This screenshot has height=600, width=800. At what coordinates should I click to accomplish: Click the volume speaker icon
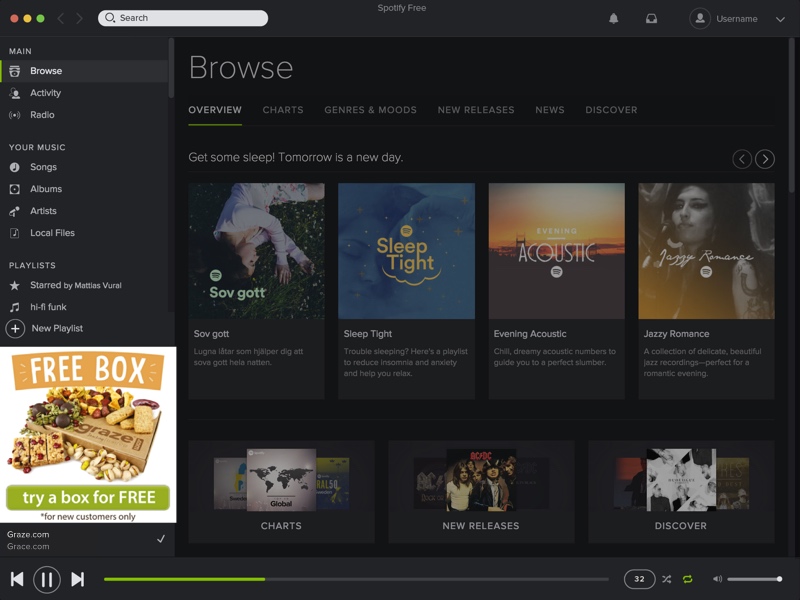tap(717, 579)
